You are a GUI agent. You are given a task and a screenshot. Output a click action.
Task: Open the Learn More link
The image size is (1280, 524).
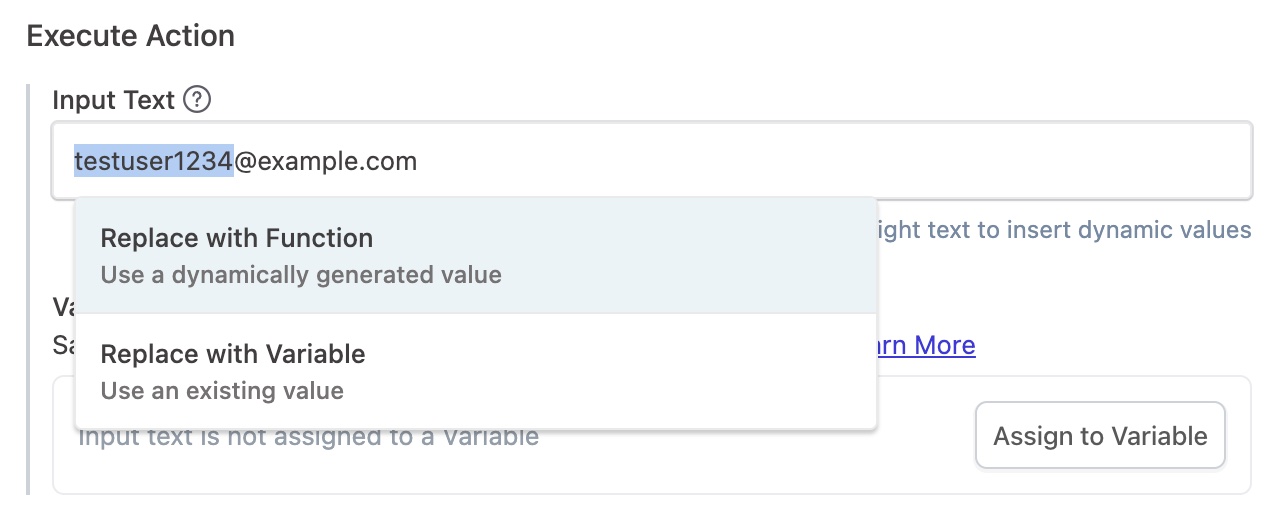(x=925, y=346)
